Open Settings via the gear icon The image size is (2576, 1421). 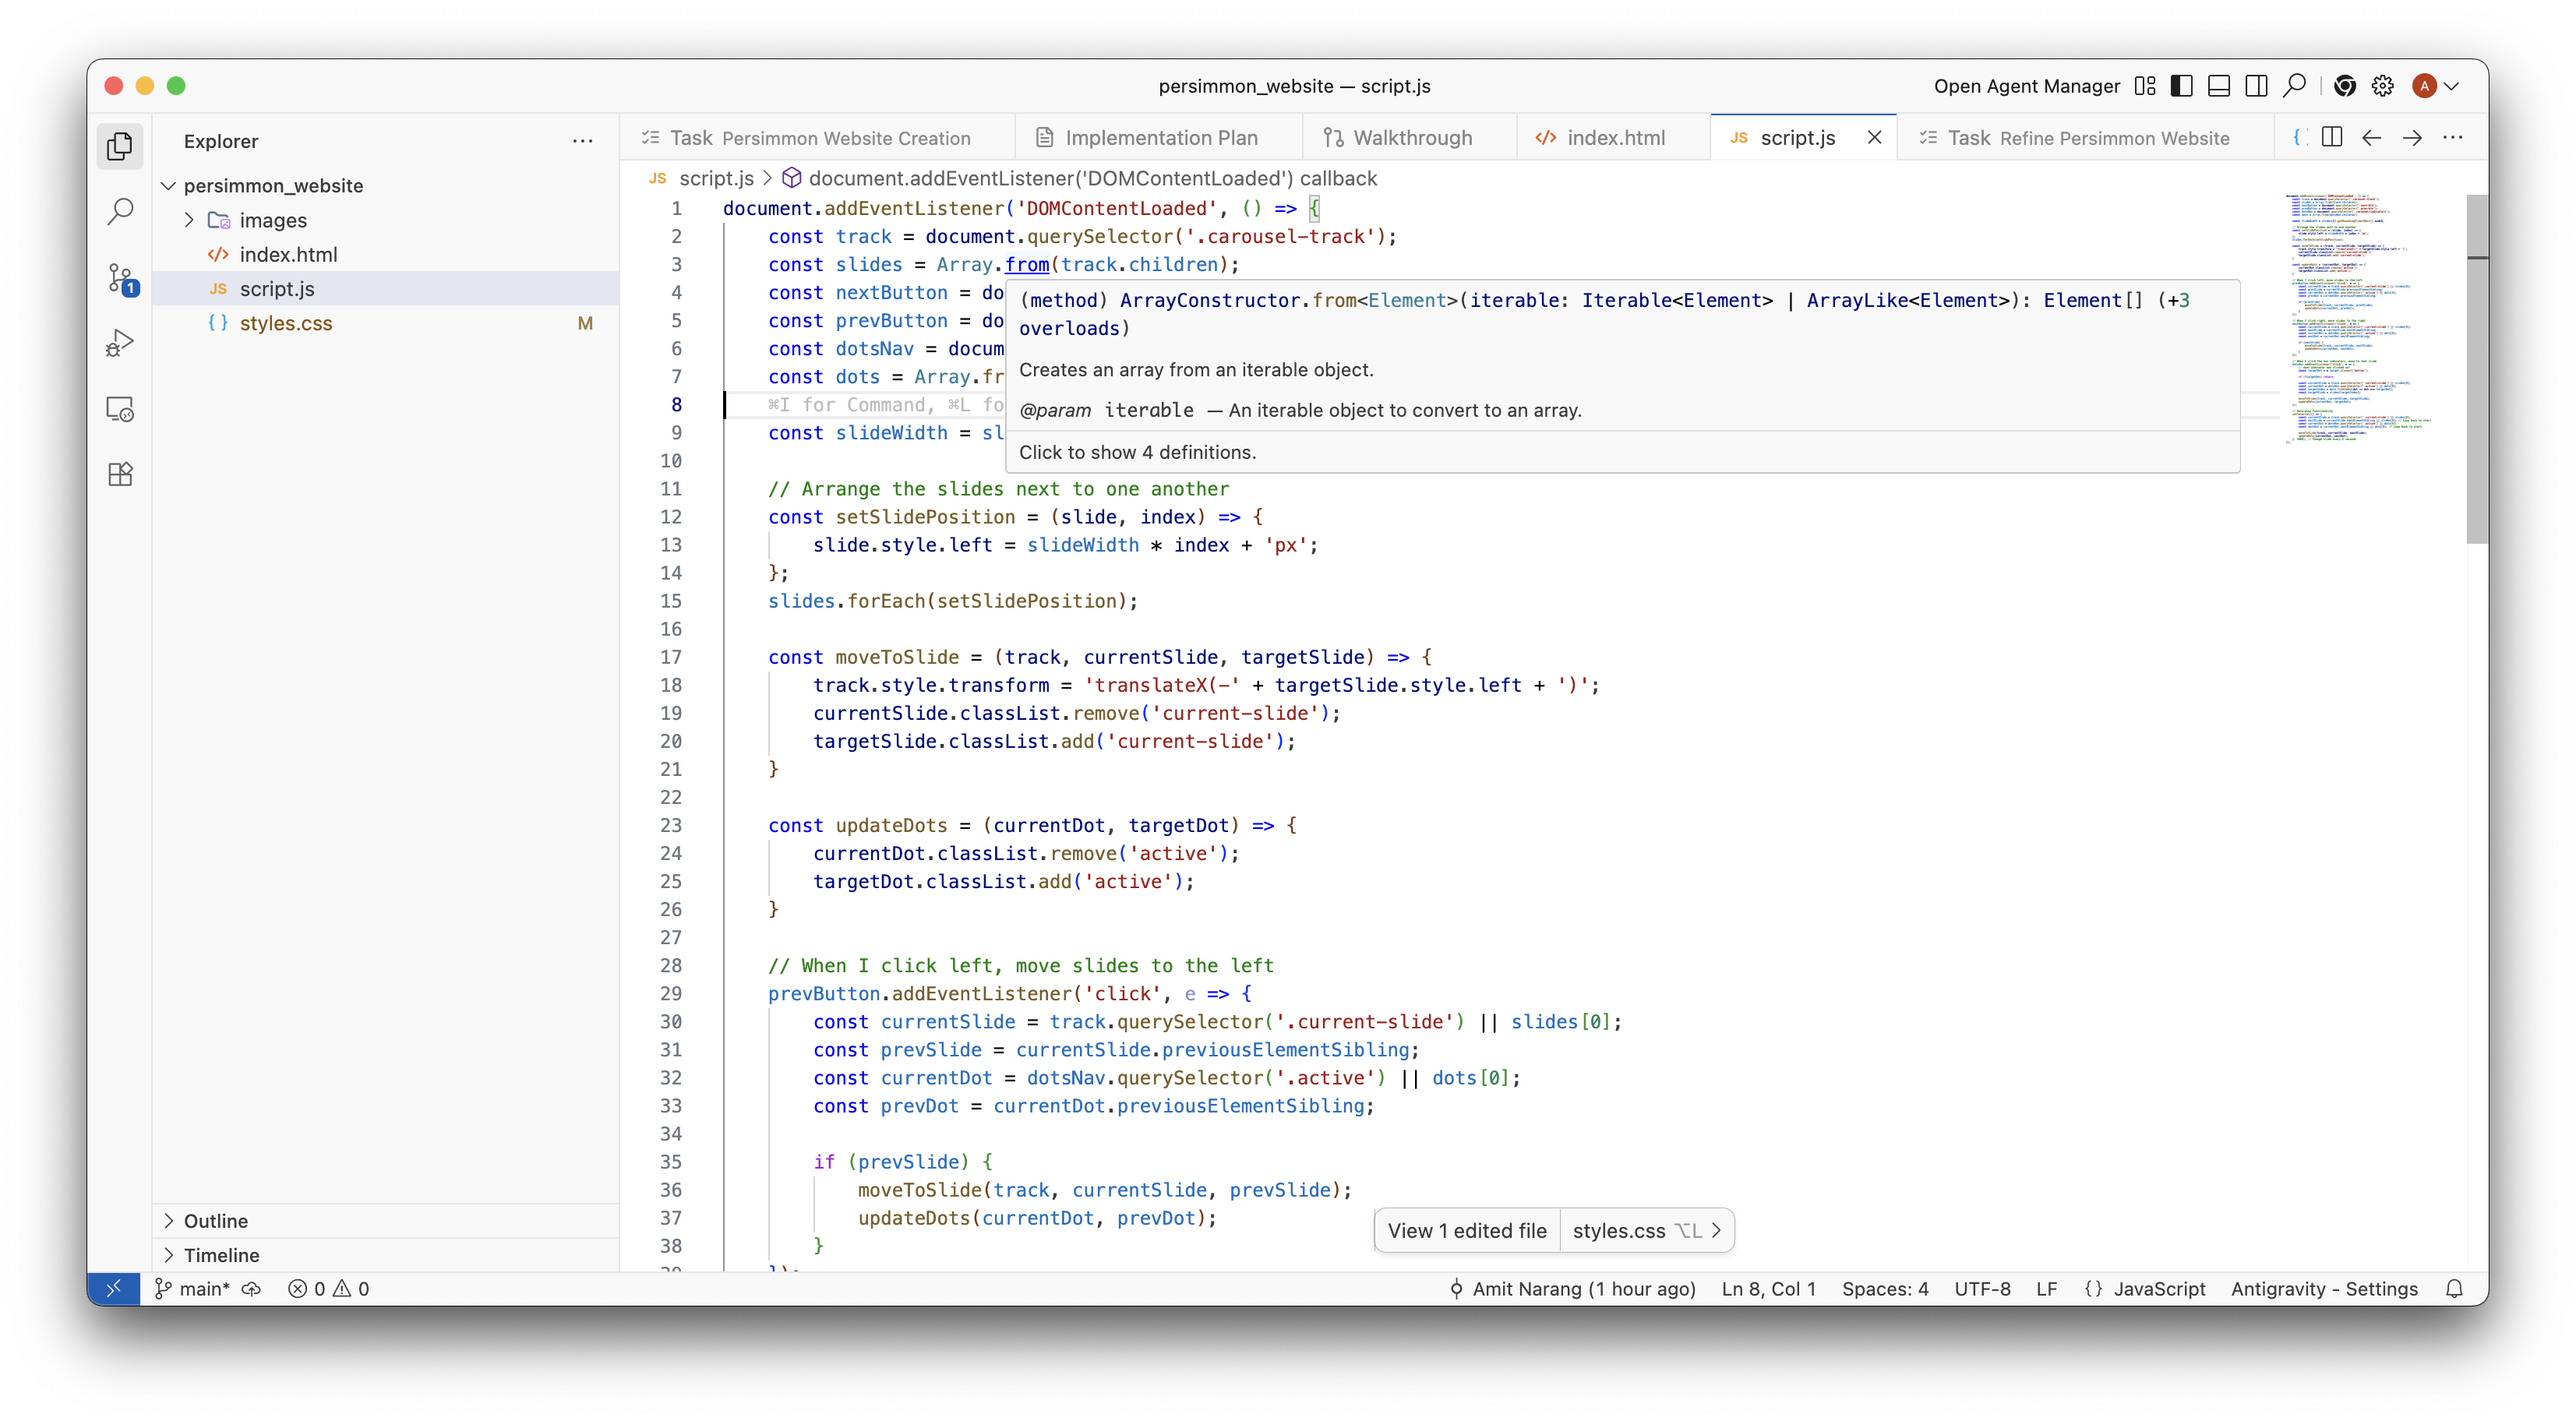coord(2382,86)
